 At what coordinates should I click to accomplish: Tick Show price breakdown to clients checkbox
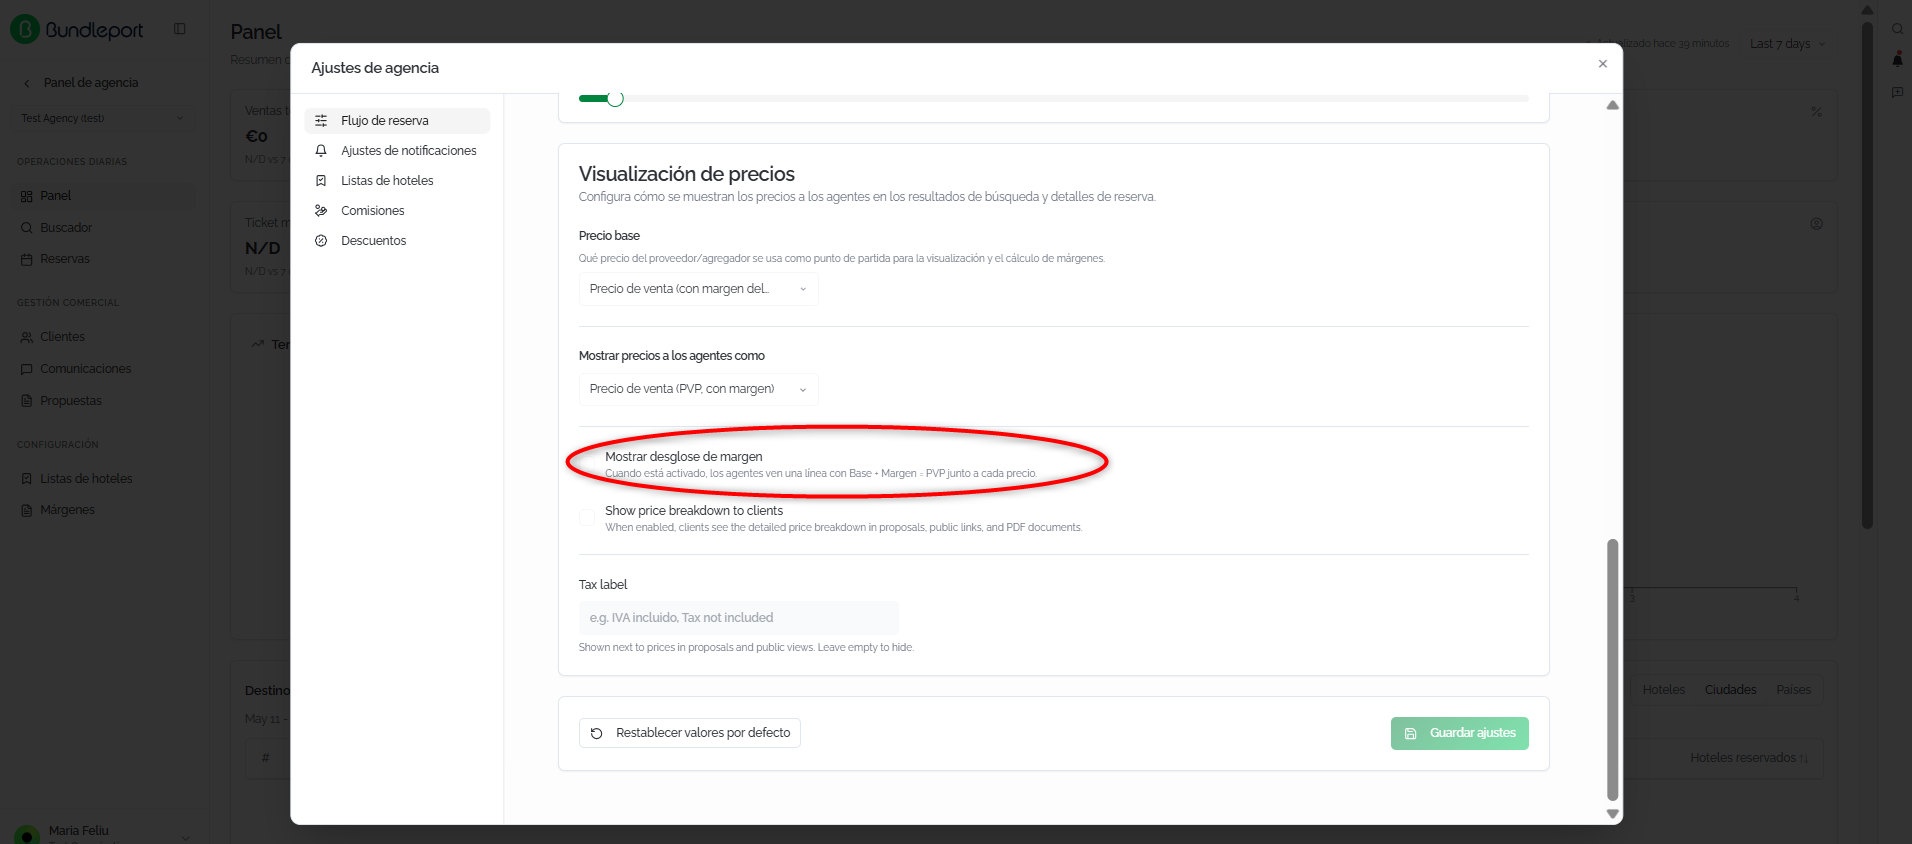click(x=587, y=517)
